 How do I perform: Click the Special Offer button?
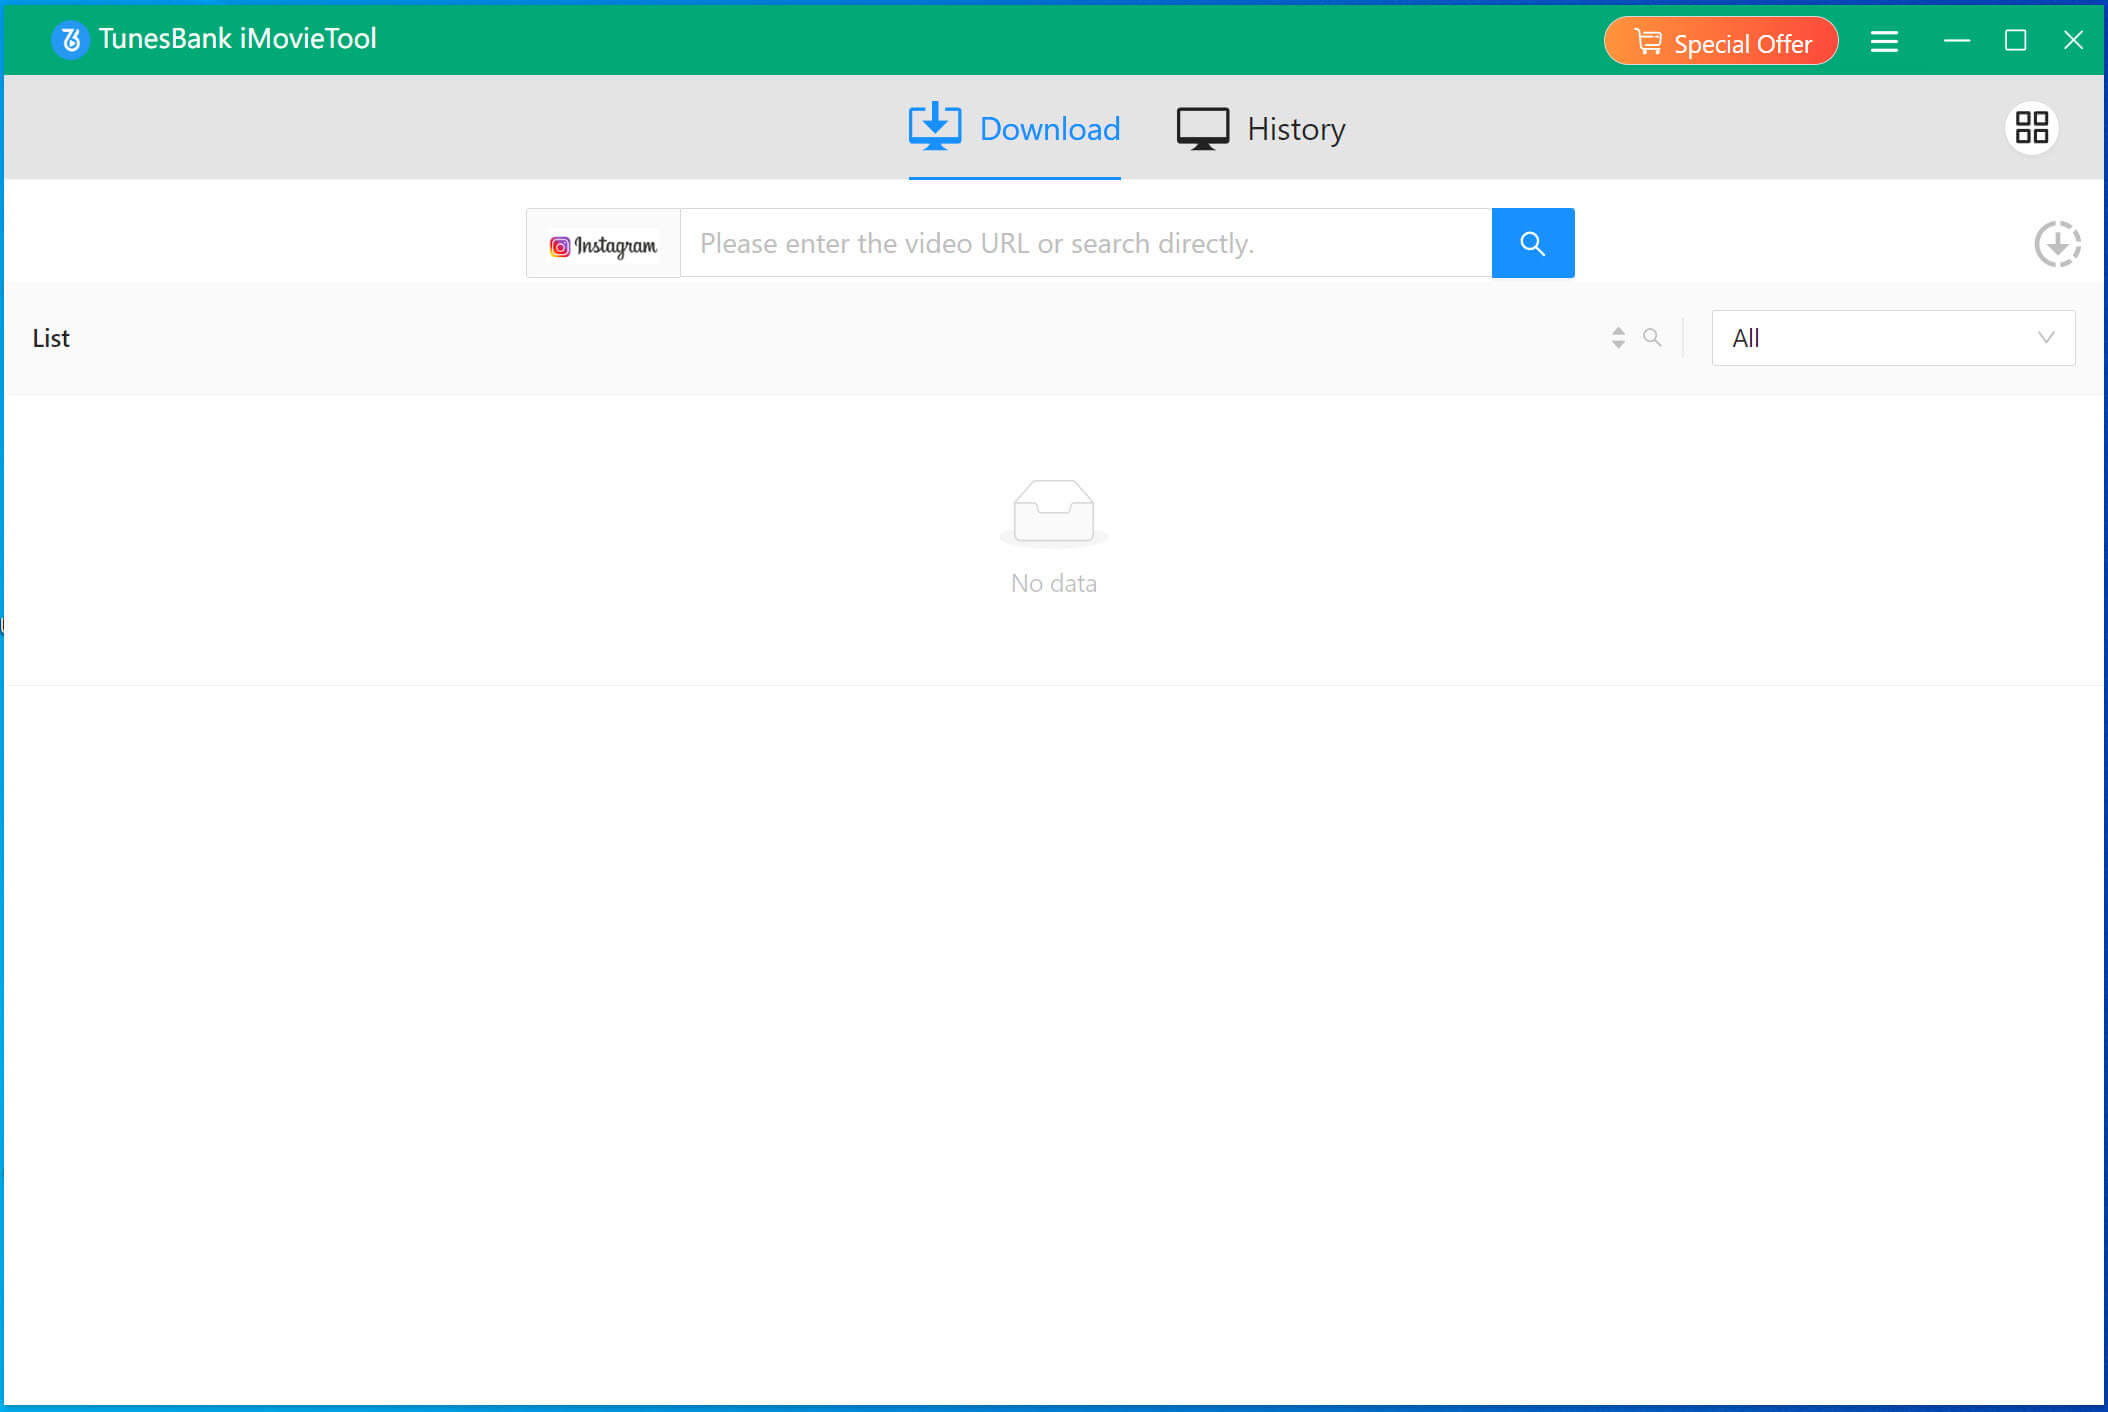1720,42
